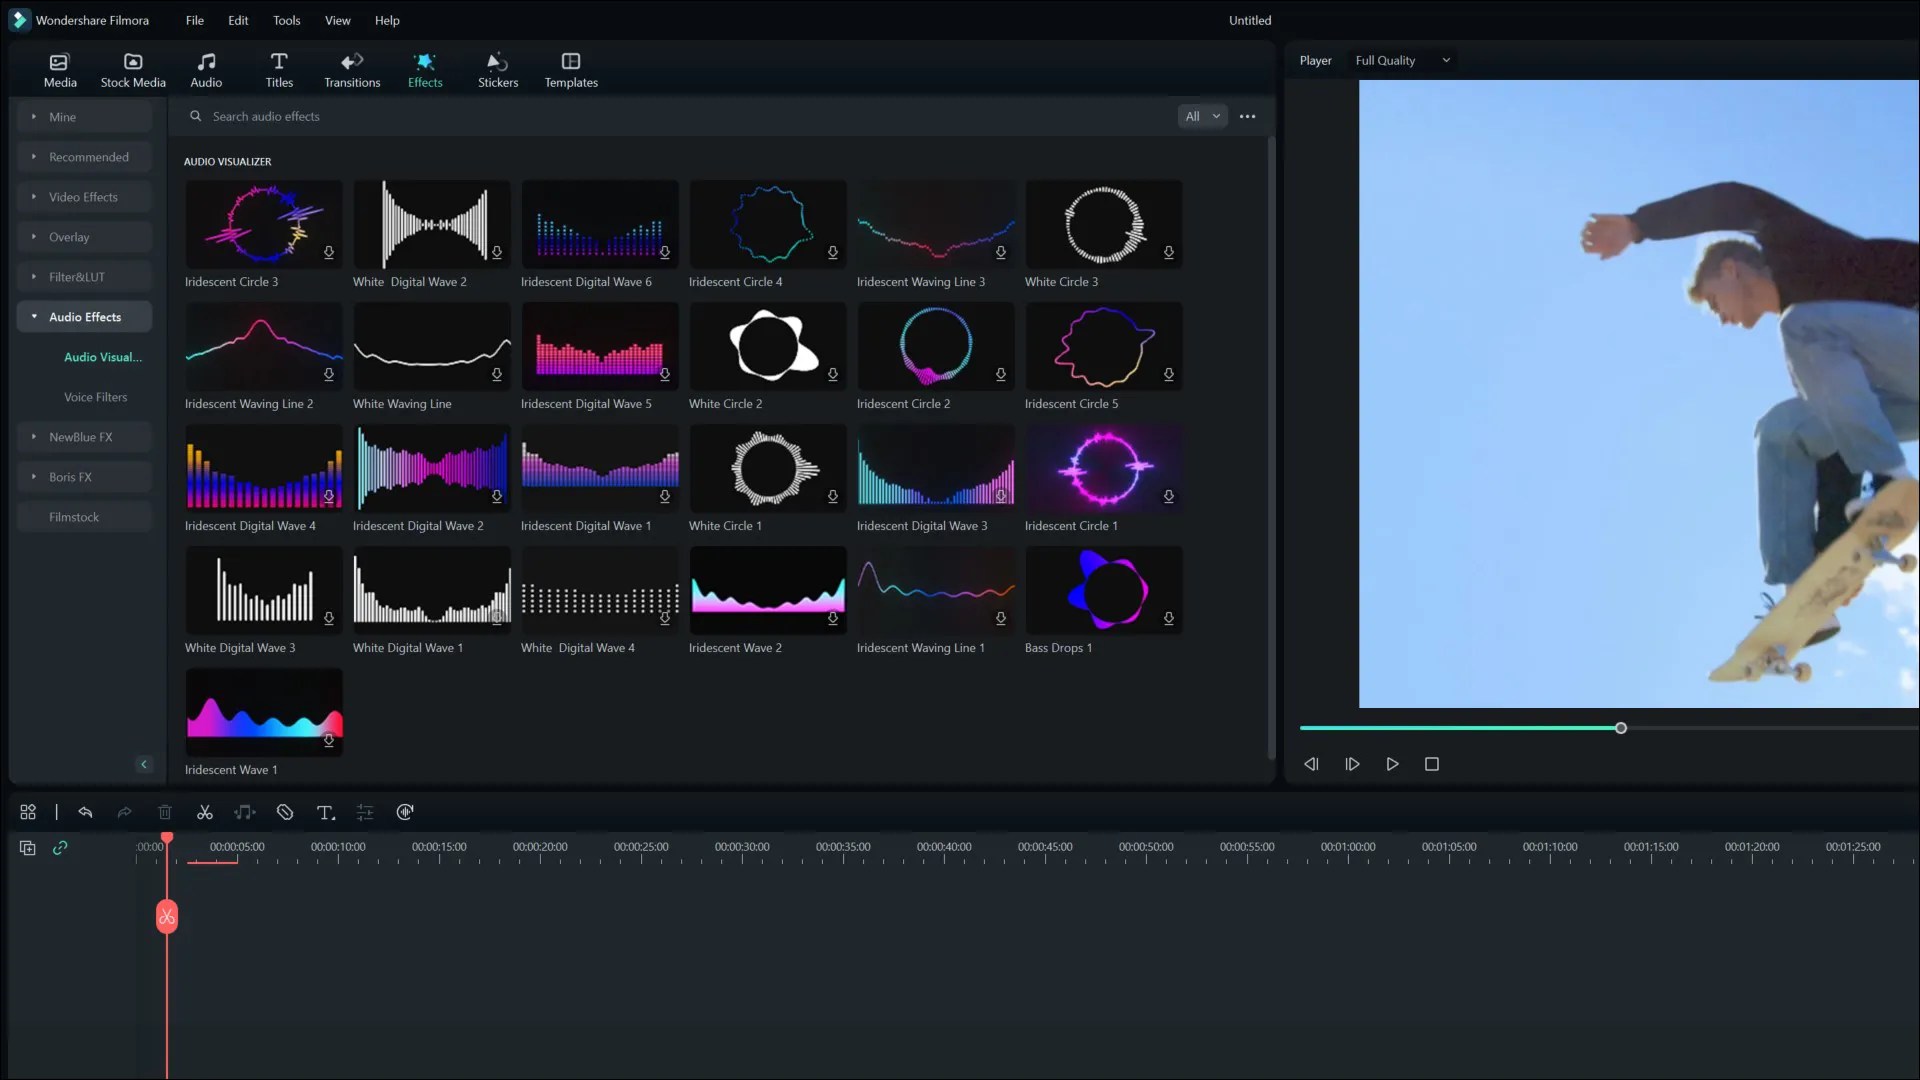The width and height of the screenshot is (1920, 1080).
Task: Expand the Video Effects category
Action: [84, 197]
